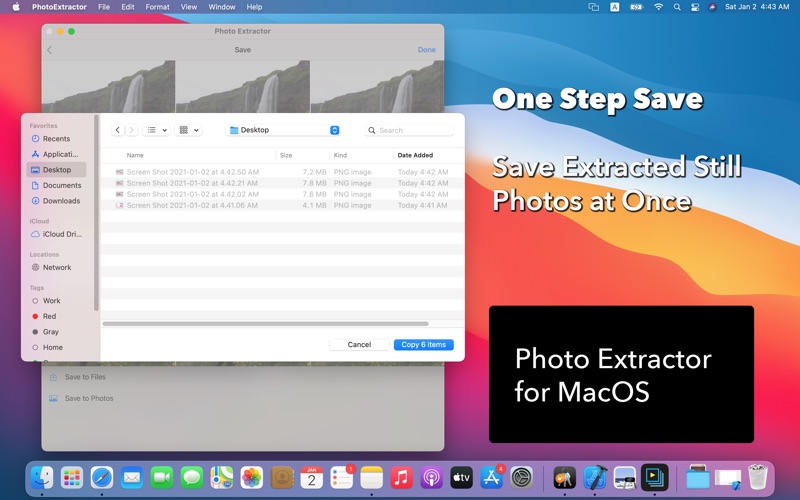The width and height of the screenshot is (800, 500).
Task: Choose Save to Files option
Action: pos(78,377)
